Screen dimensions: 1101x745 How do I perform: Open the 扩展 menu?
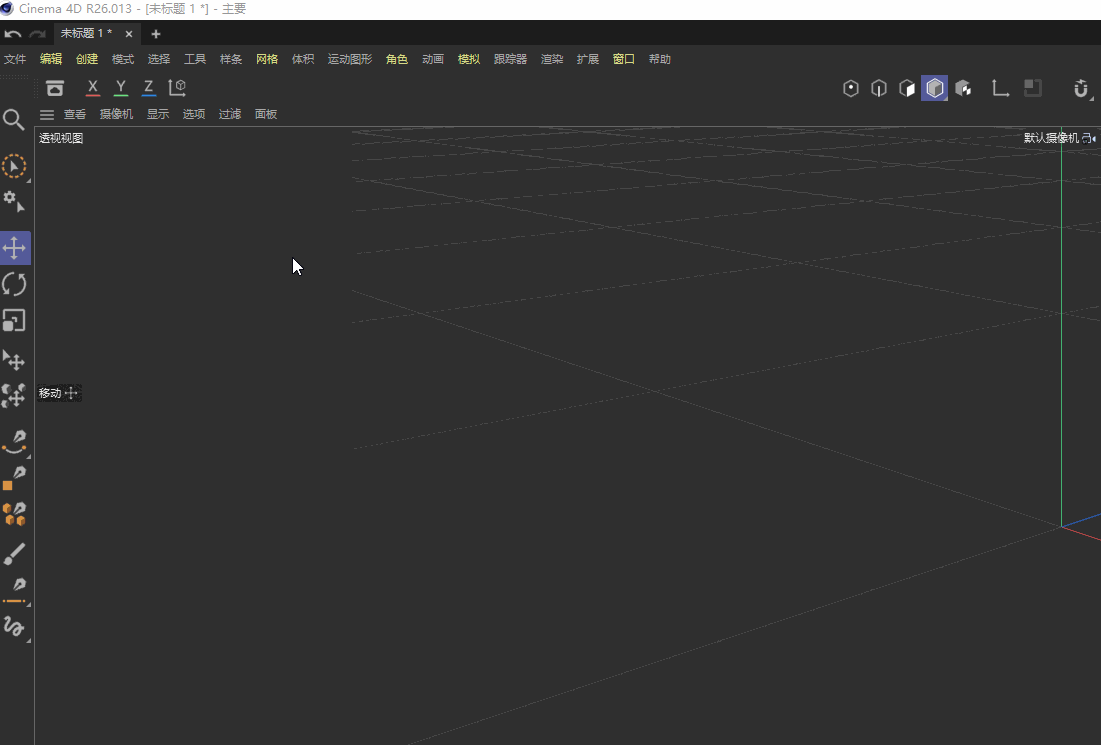(588, 59)
